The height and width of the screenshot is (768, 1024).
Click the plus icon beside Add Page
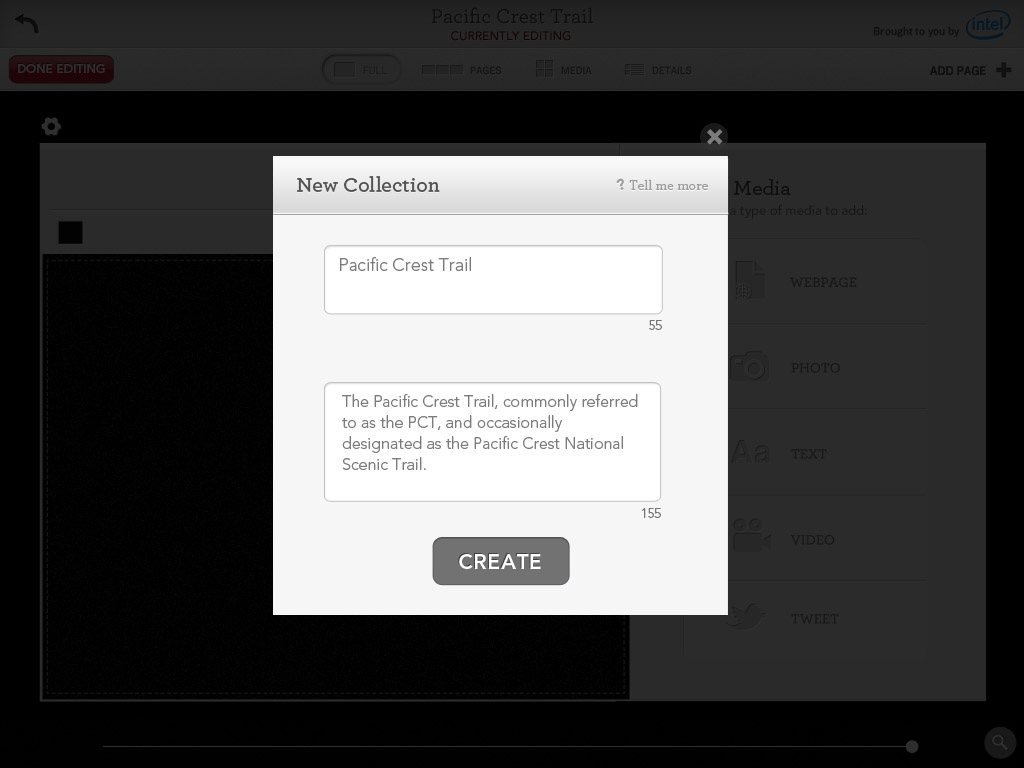pyautogui.click(x=1004, y=70)
